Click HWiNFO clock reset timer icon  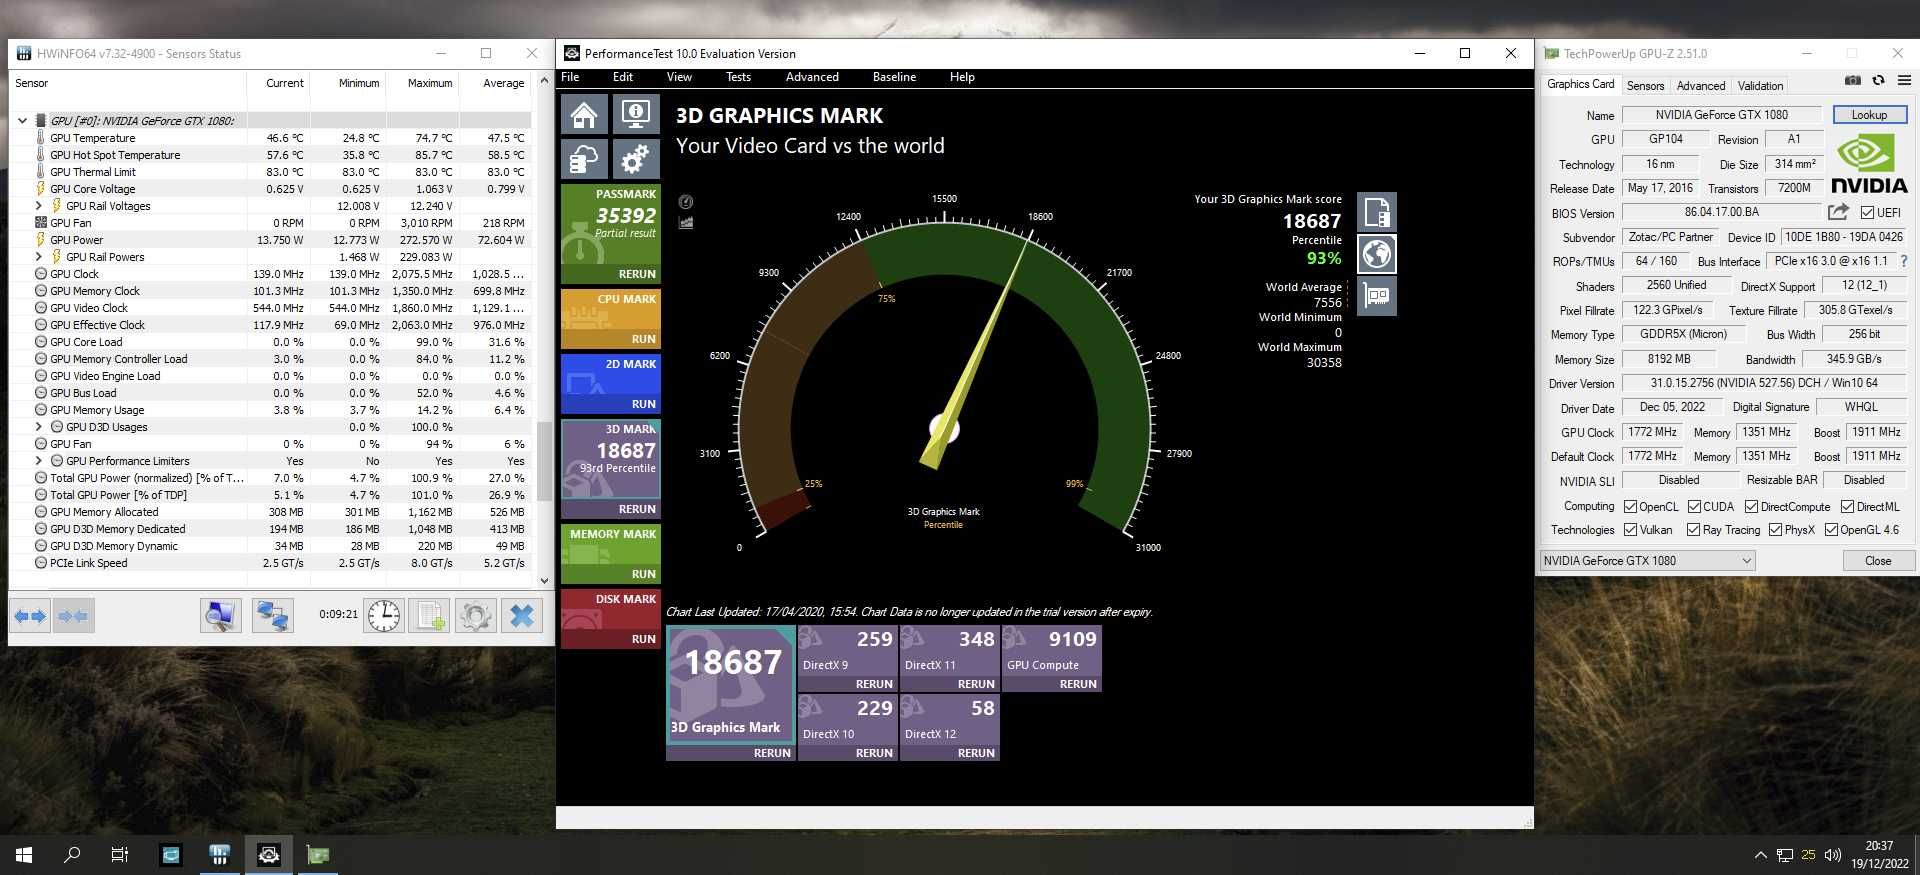click(x=383, y=616)
